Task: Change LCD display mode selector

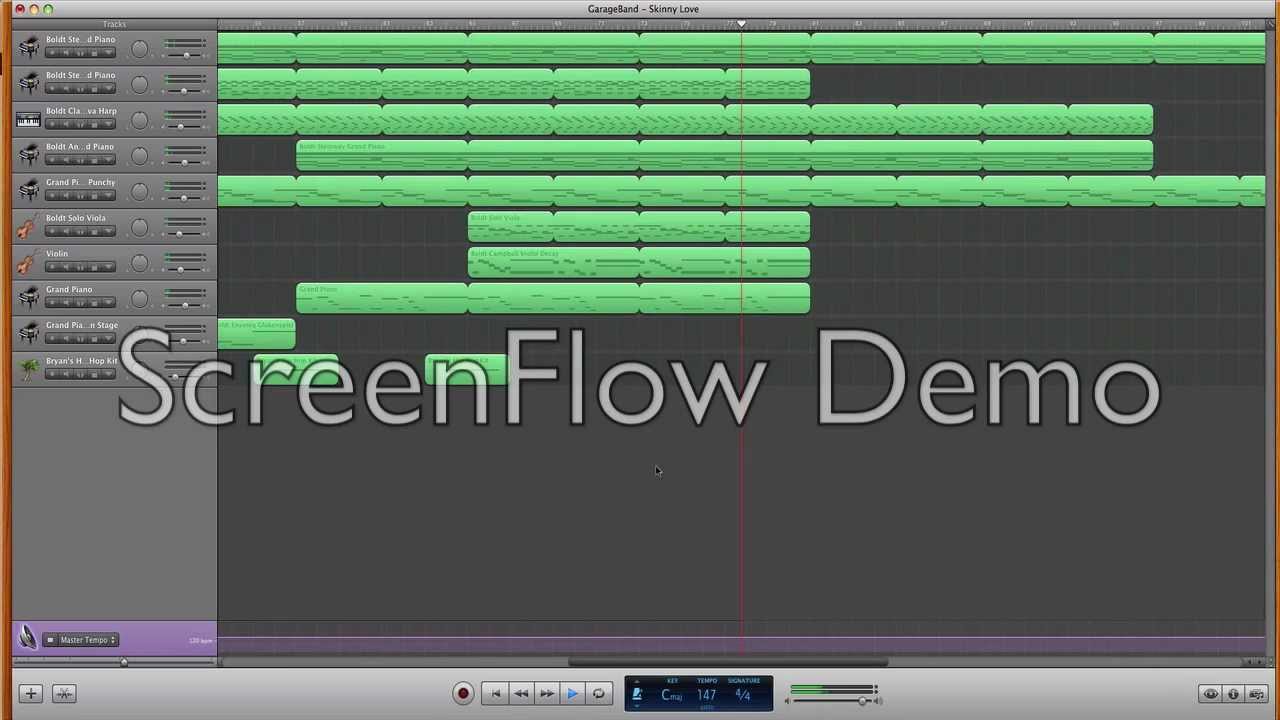Action: coord(637,694)
